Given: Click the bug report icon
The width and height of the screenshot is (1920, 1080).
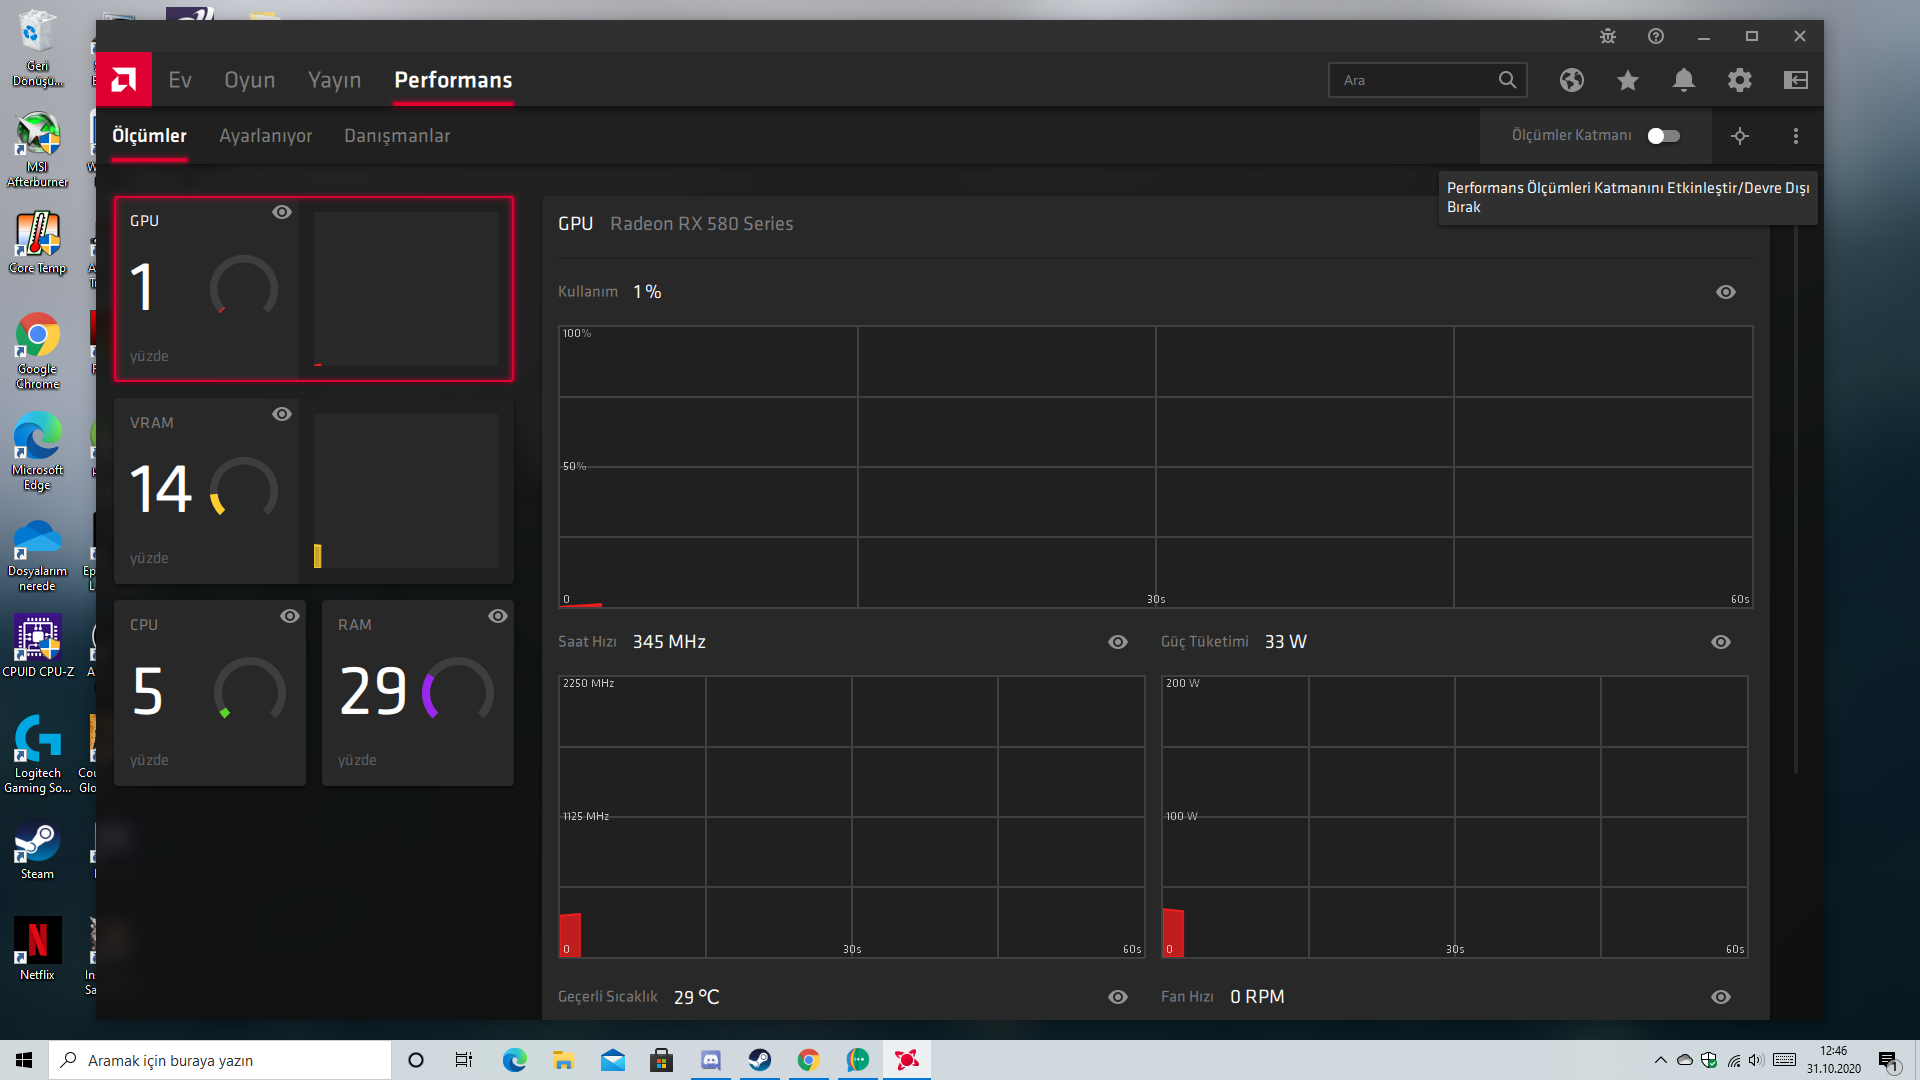Looking at the screenshot, I should [x=1608, y=36].
